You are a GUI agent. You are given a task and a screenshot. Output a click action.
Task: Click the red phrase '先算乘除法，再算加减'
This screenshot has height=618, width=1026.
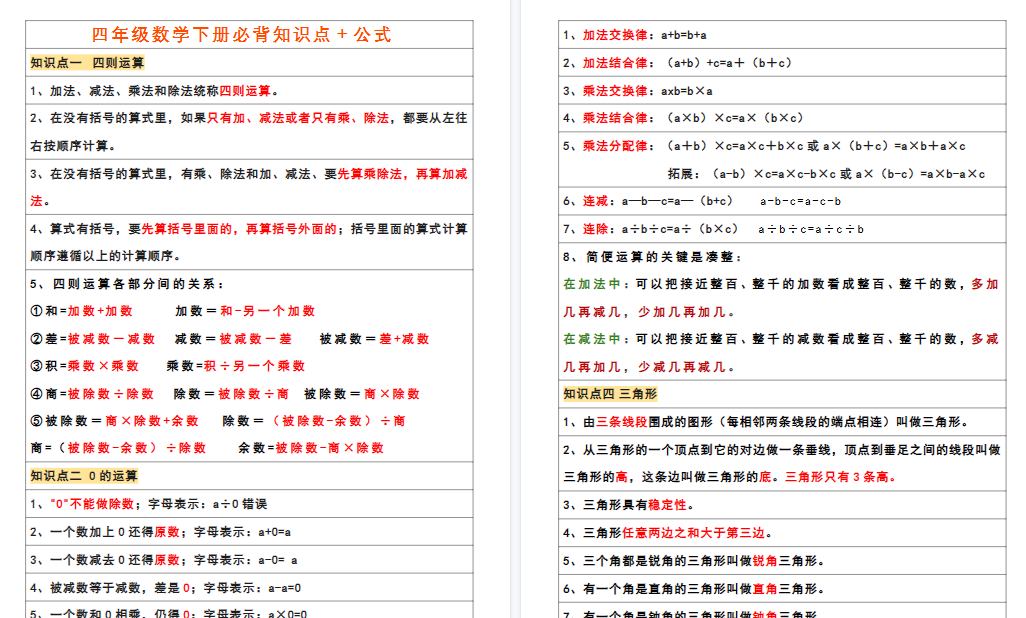pos(402,174)
